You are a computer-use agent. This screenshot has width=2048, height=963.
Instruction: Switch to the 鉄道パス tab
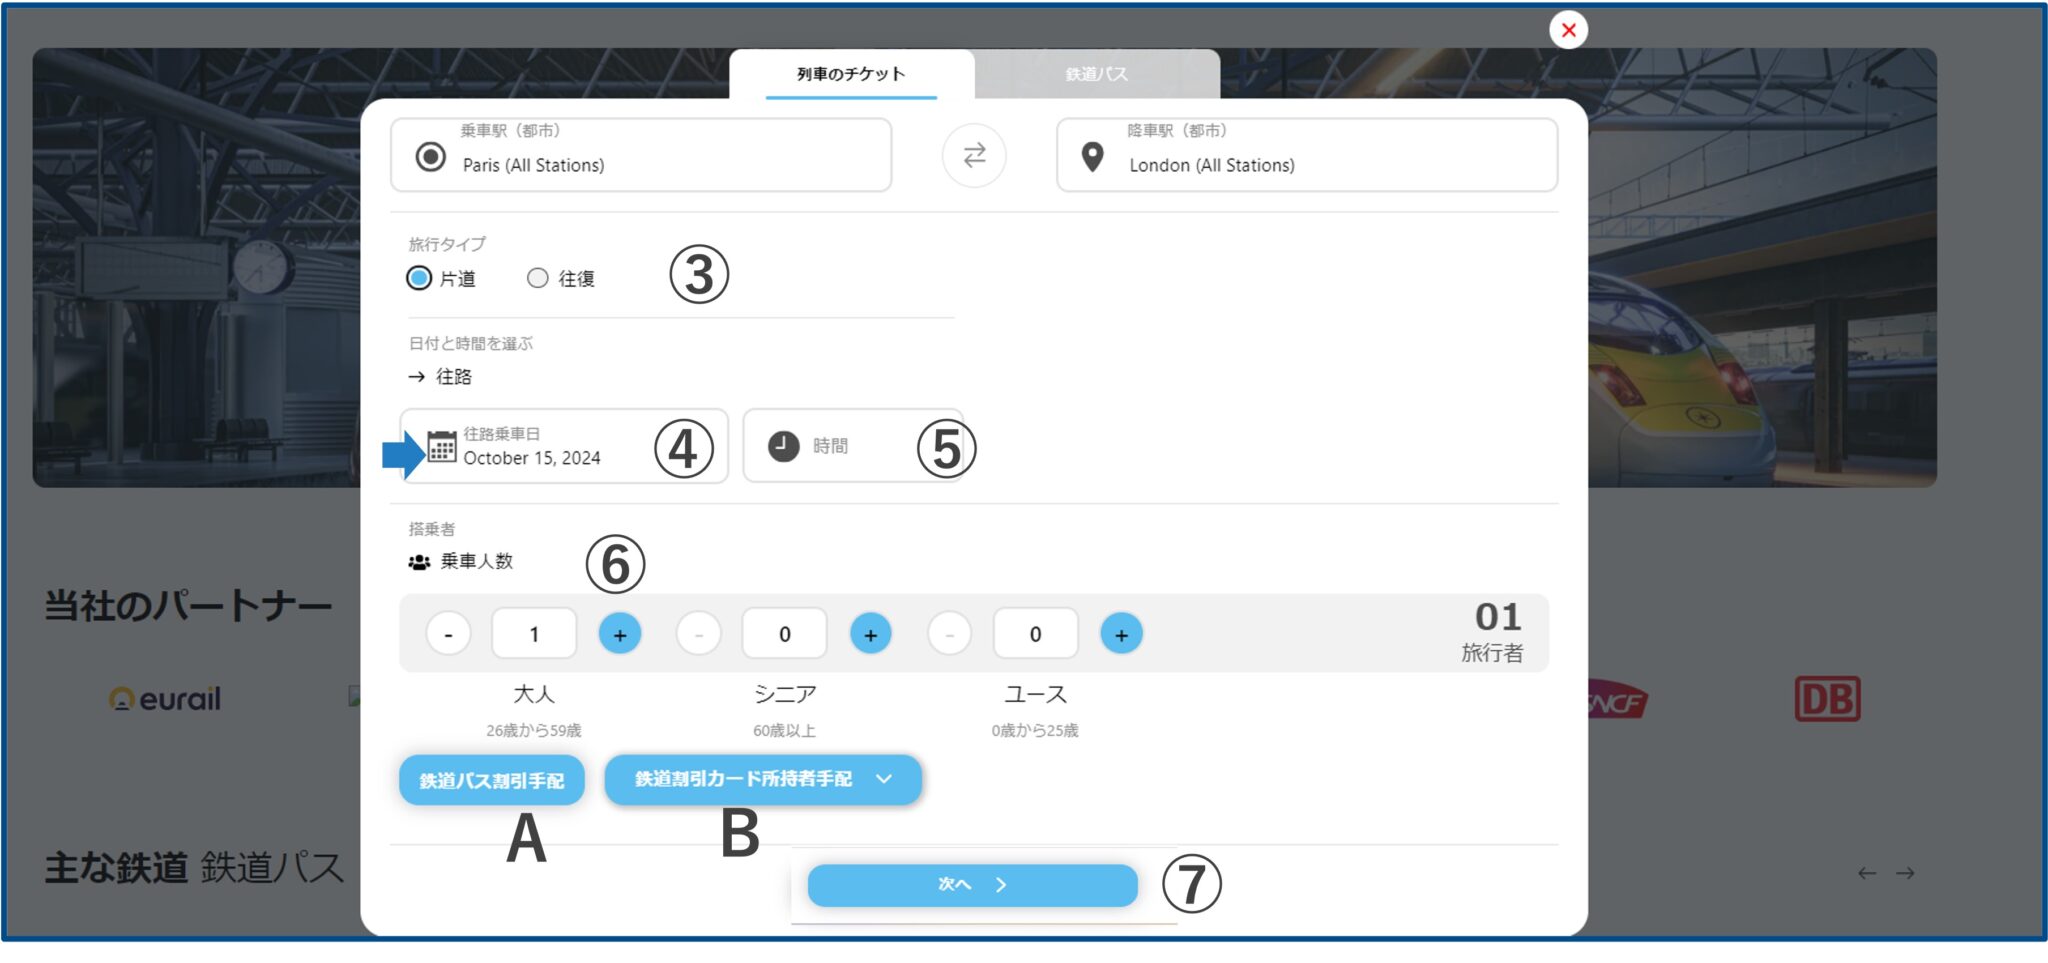pyautogui.click(x=1096, y=74)
